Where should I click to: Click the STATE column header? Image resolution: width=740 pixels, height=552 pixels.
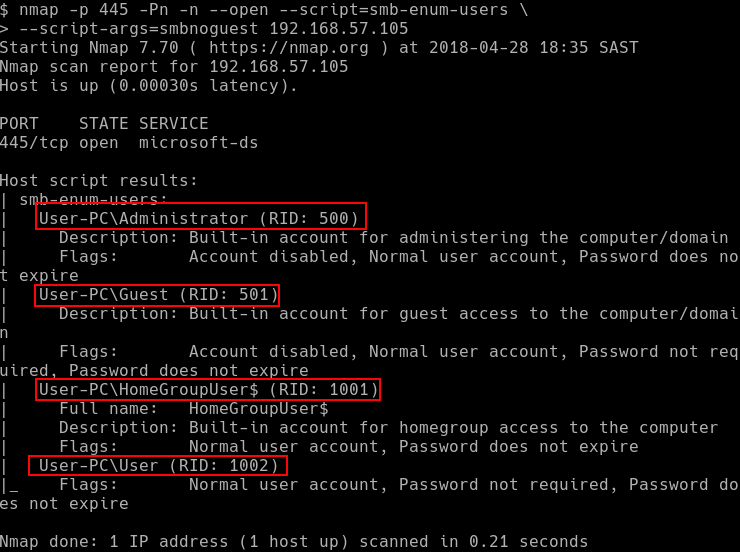click(x=103, y=124)
